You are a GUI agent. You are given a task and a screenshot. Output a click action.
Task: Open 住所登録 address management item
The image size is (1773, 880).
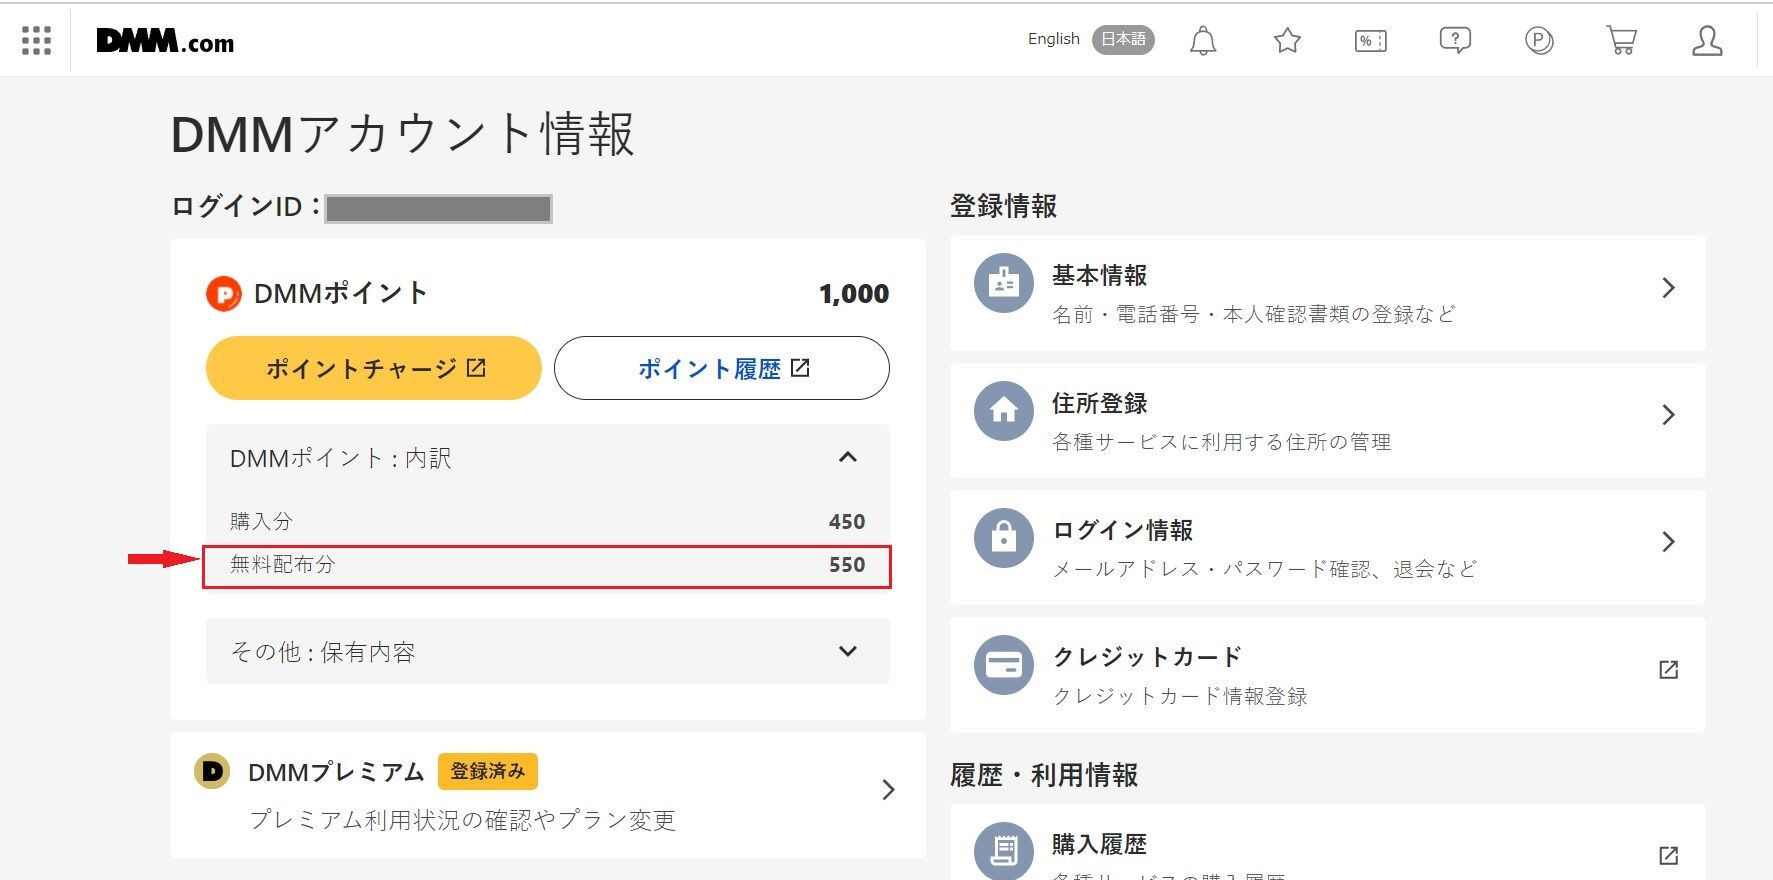click(1327, 420)
